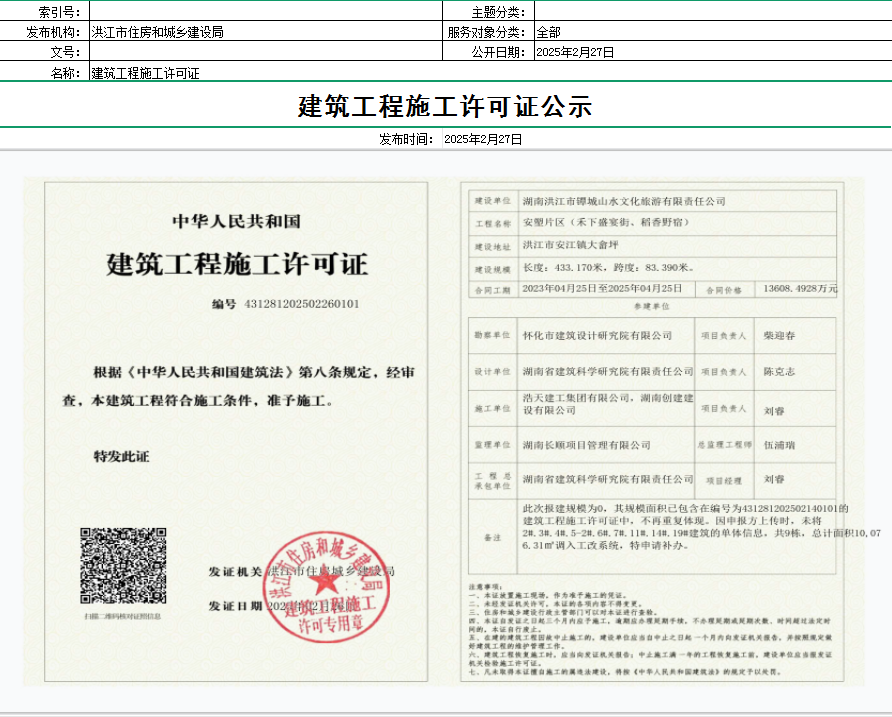The image size is (892, 717).
Task: Click the empty 索引号 value cell
Action: pos(265,11)
